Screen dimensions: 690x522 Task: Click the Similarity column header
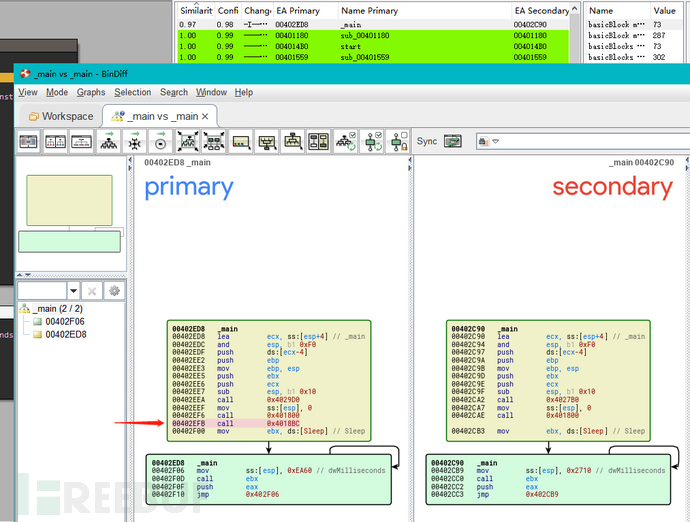195,11
